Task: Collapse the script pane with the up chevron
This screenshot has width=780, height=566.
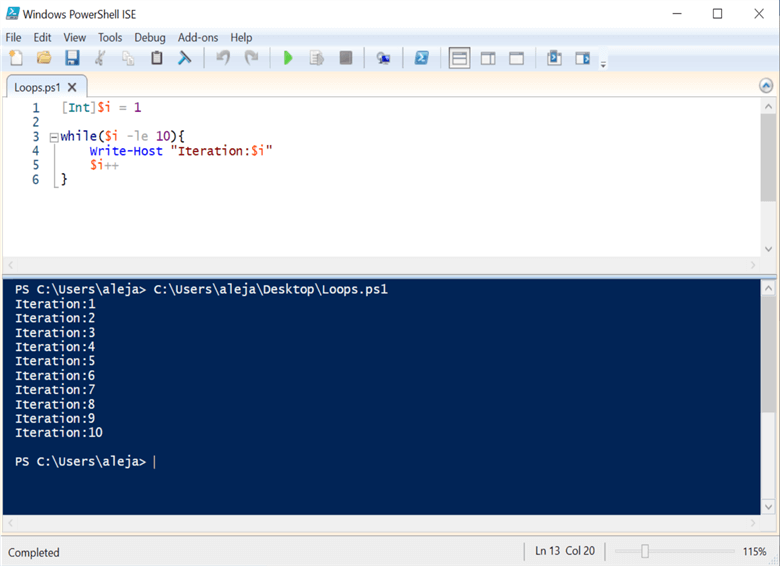Action: pos(766,86)
